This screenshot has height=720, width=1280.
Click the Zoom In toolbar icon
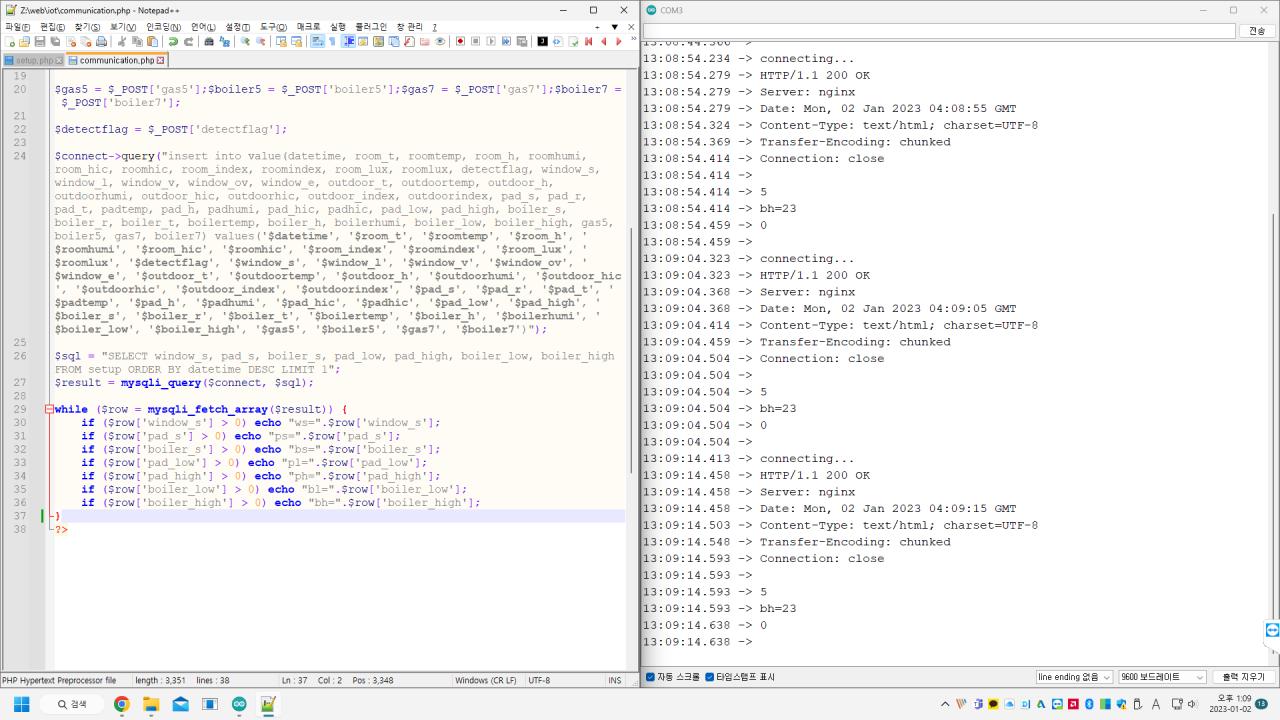[x=245, y=42]
